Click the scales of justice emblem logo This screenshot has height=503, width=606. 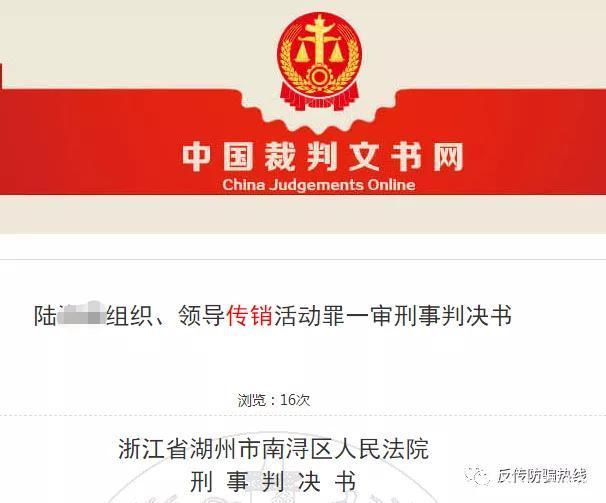(x=319, y=61)
